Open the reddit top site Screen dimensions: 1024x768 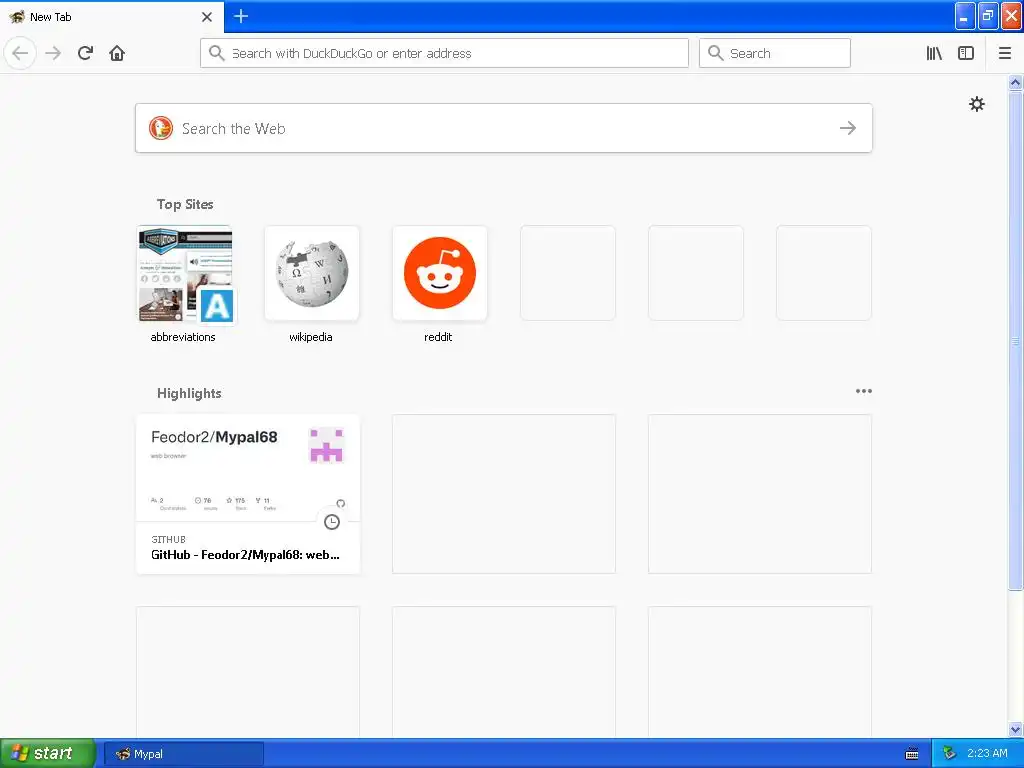click(x=440, y=284)
